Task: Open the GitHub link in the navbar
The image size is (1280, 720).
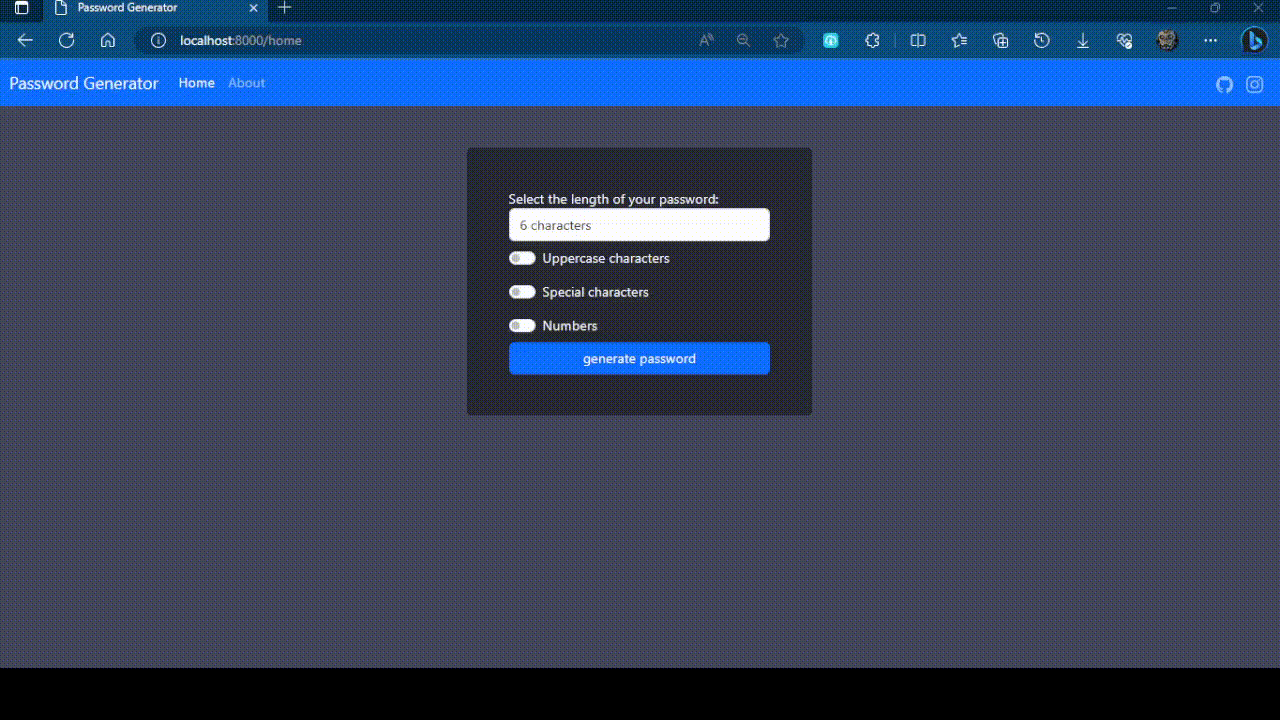Action: pyautogui.click(x=1224, y=84)
